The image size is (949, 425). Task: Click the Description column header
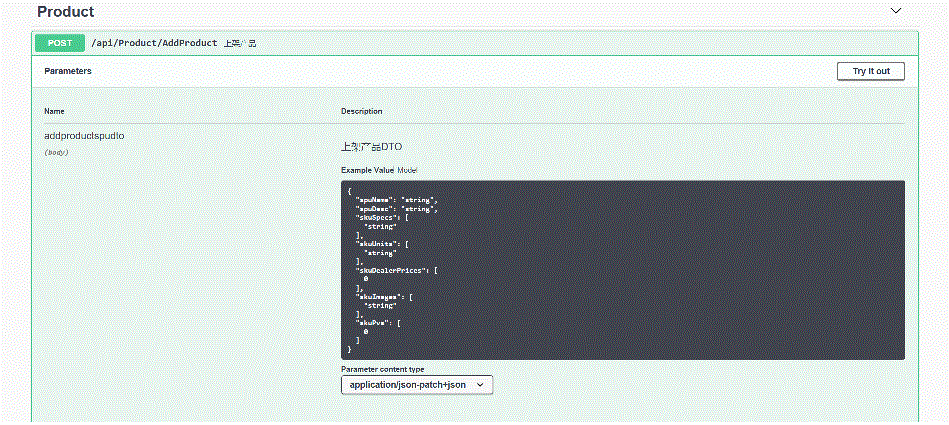click(361, 111)
